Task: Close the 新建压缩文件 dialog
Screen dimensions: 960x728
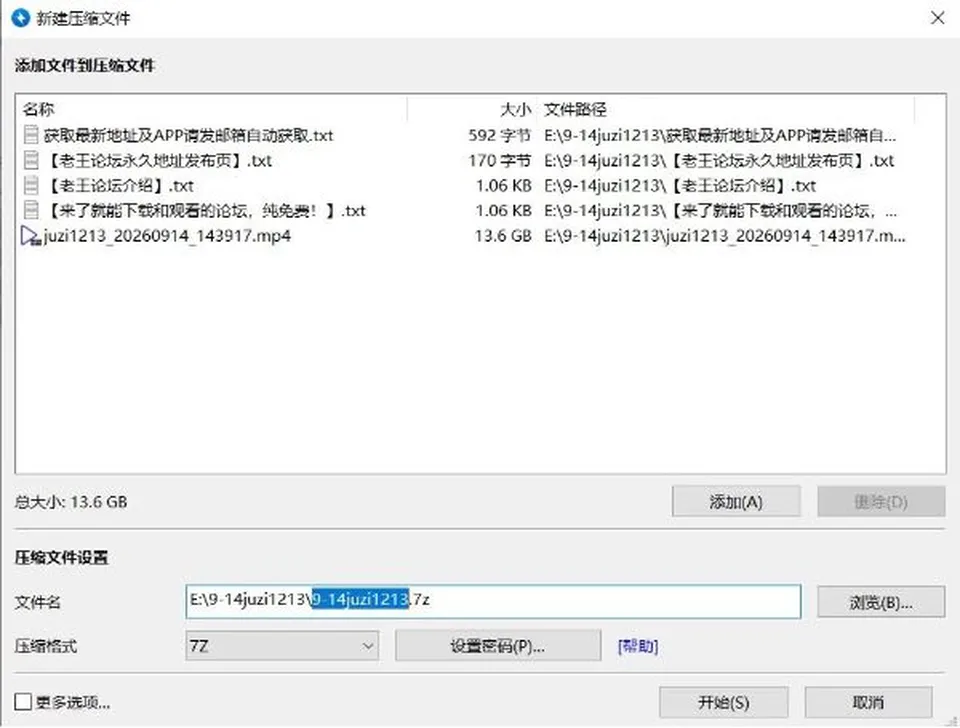Action: [937, 18]
